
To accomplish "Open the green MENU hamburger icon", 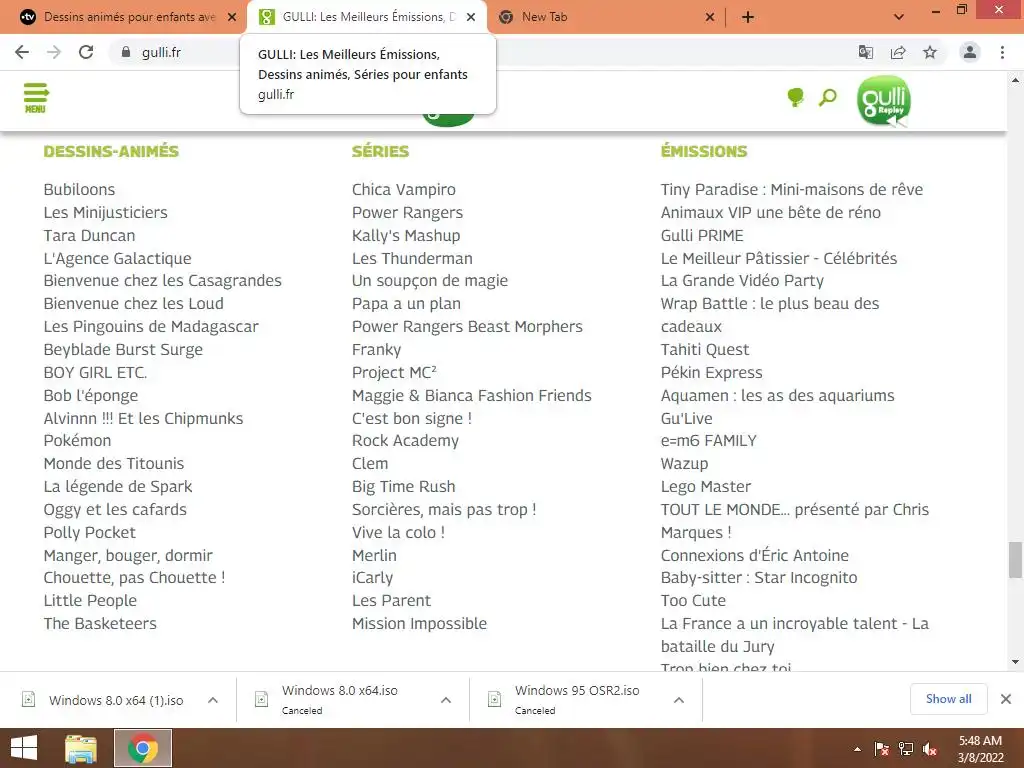I will (x=35, y=98).
